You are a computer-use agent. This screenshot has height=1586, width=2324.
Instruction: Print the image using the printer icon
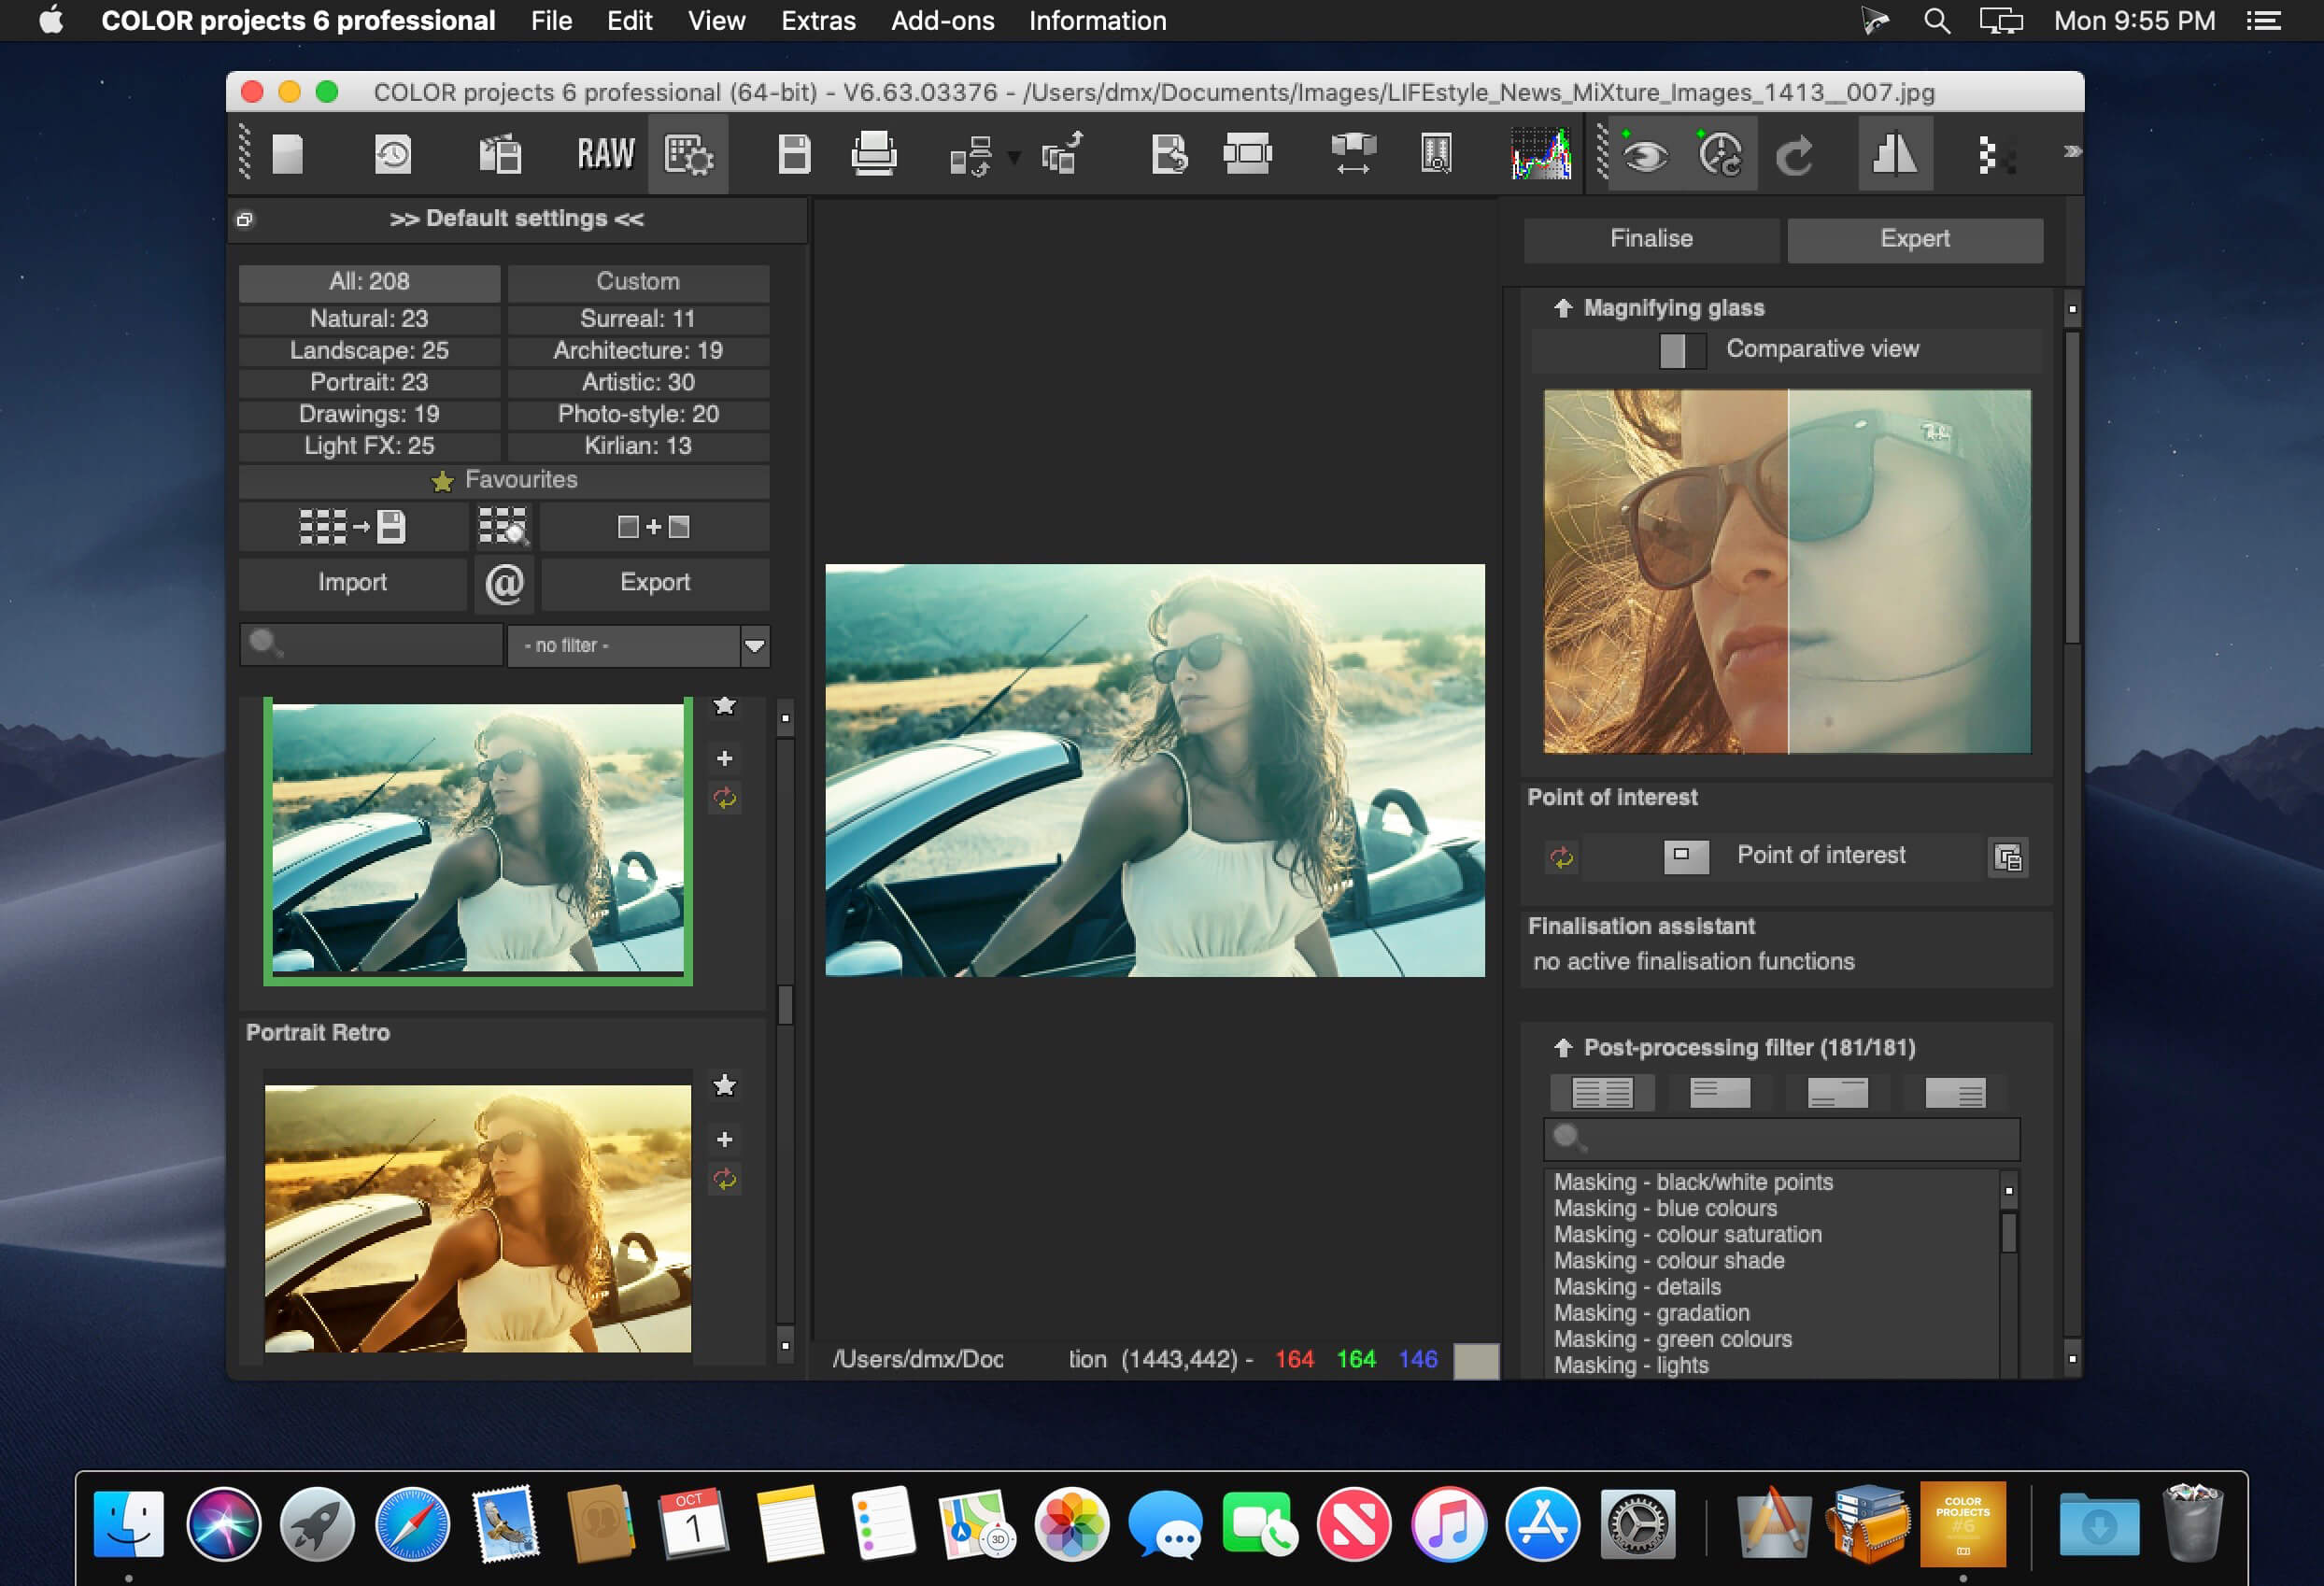click(x=874, y=155)
